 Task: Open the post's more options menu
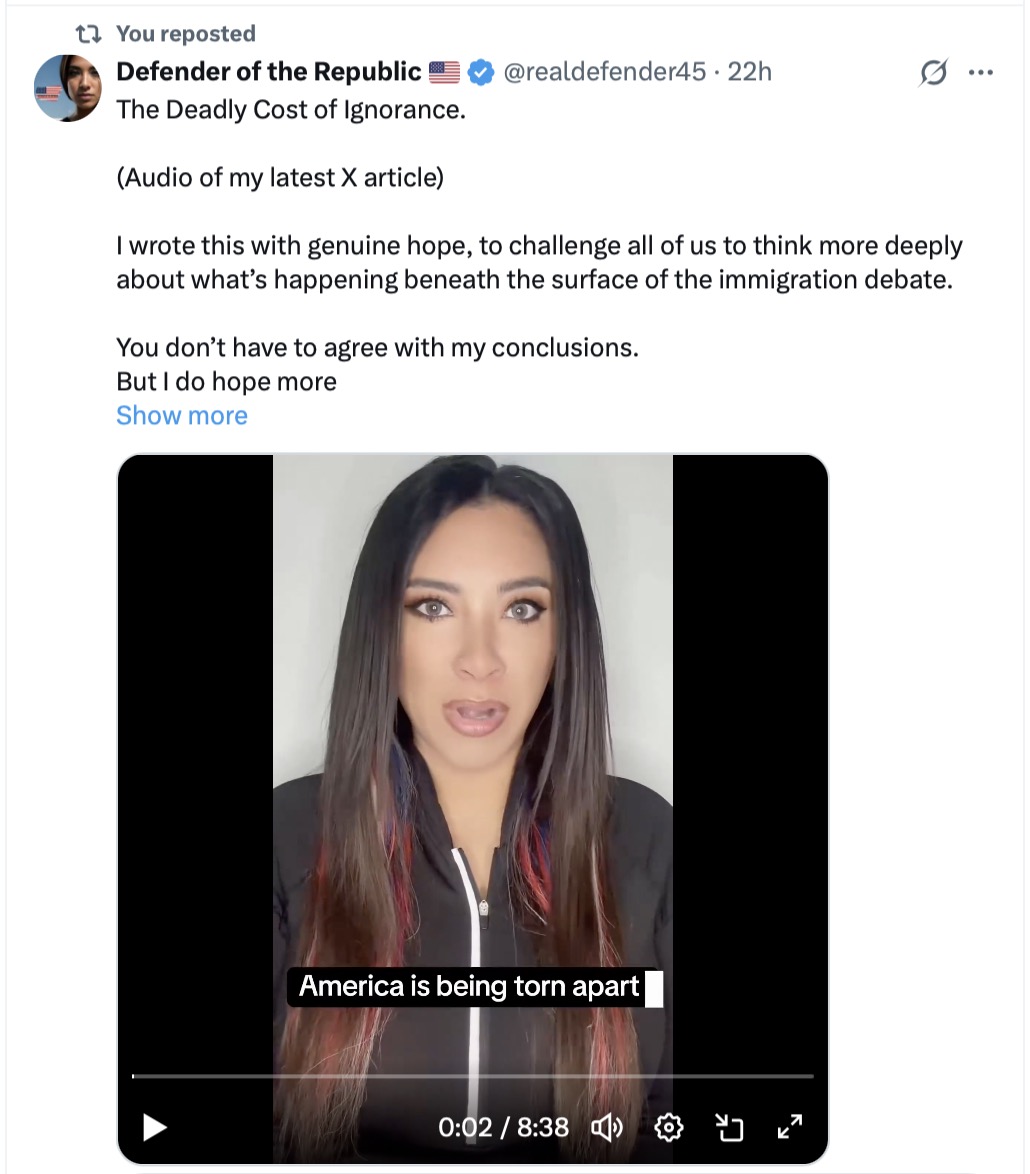(982, 73)
